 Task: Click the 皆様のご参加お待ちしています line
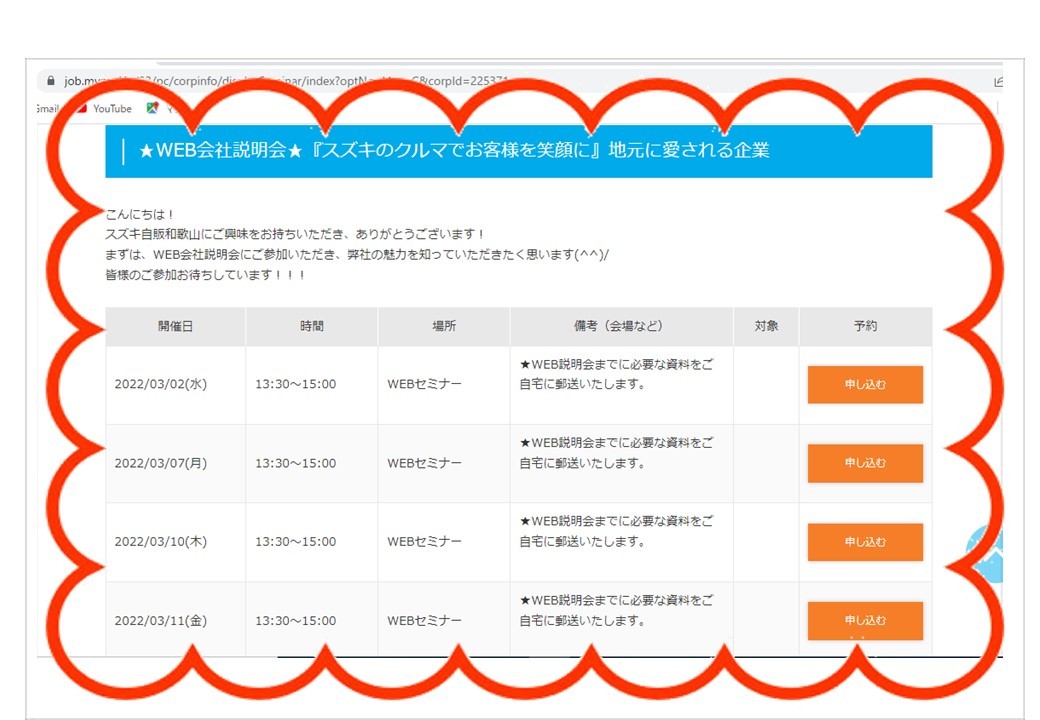pos(206,275)
